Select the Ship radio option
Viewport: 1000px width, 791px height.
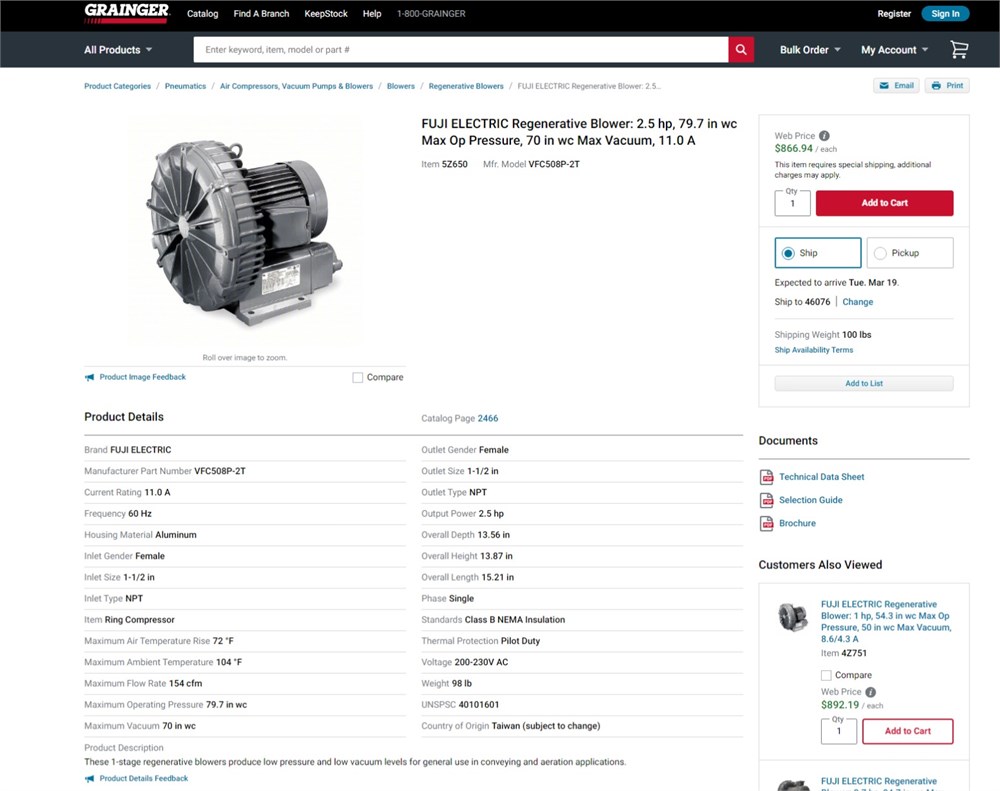click(818, 253)
